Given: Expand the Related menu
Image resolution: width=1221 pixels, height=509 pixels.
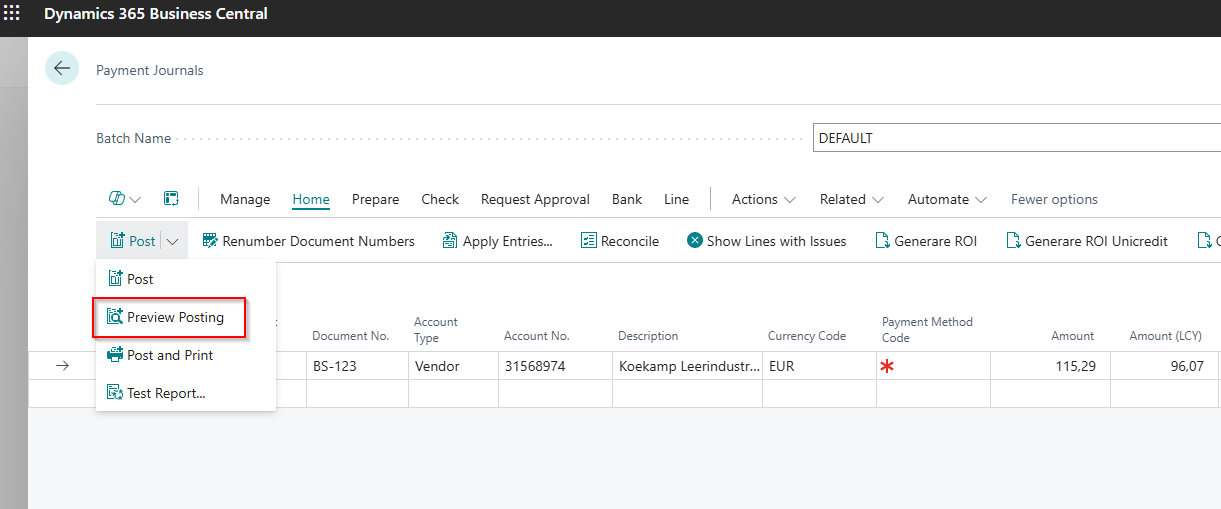Looking at the screenshot, I should point(852,199).
